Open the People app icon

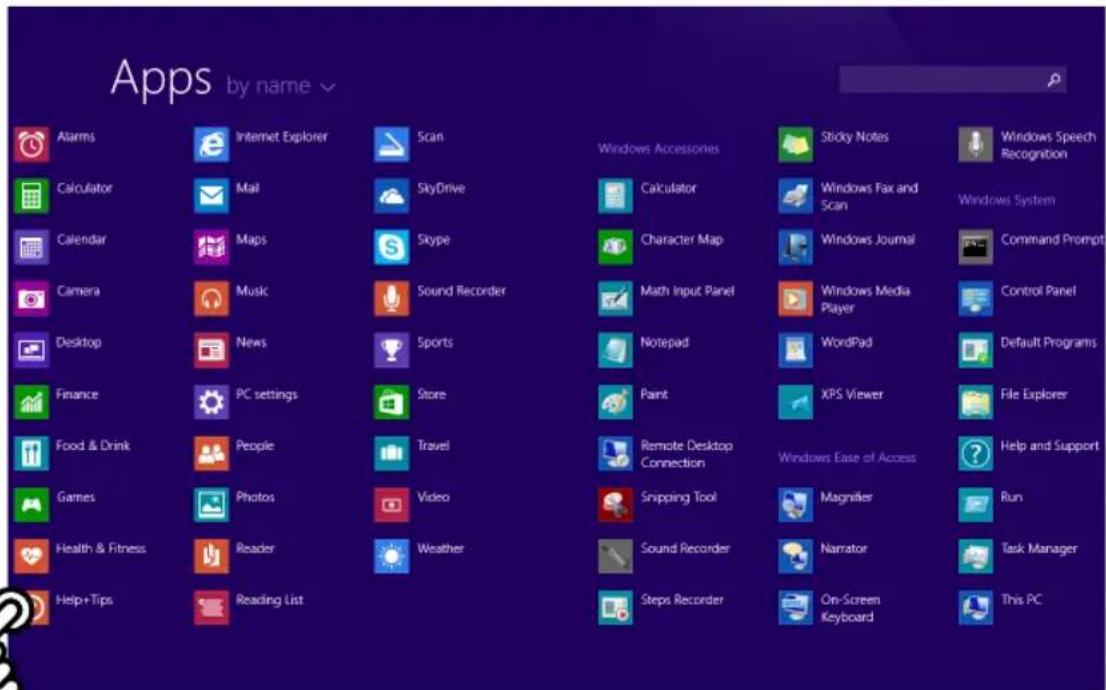click(x=212, y=454)
